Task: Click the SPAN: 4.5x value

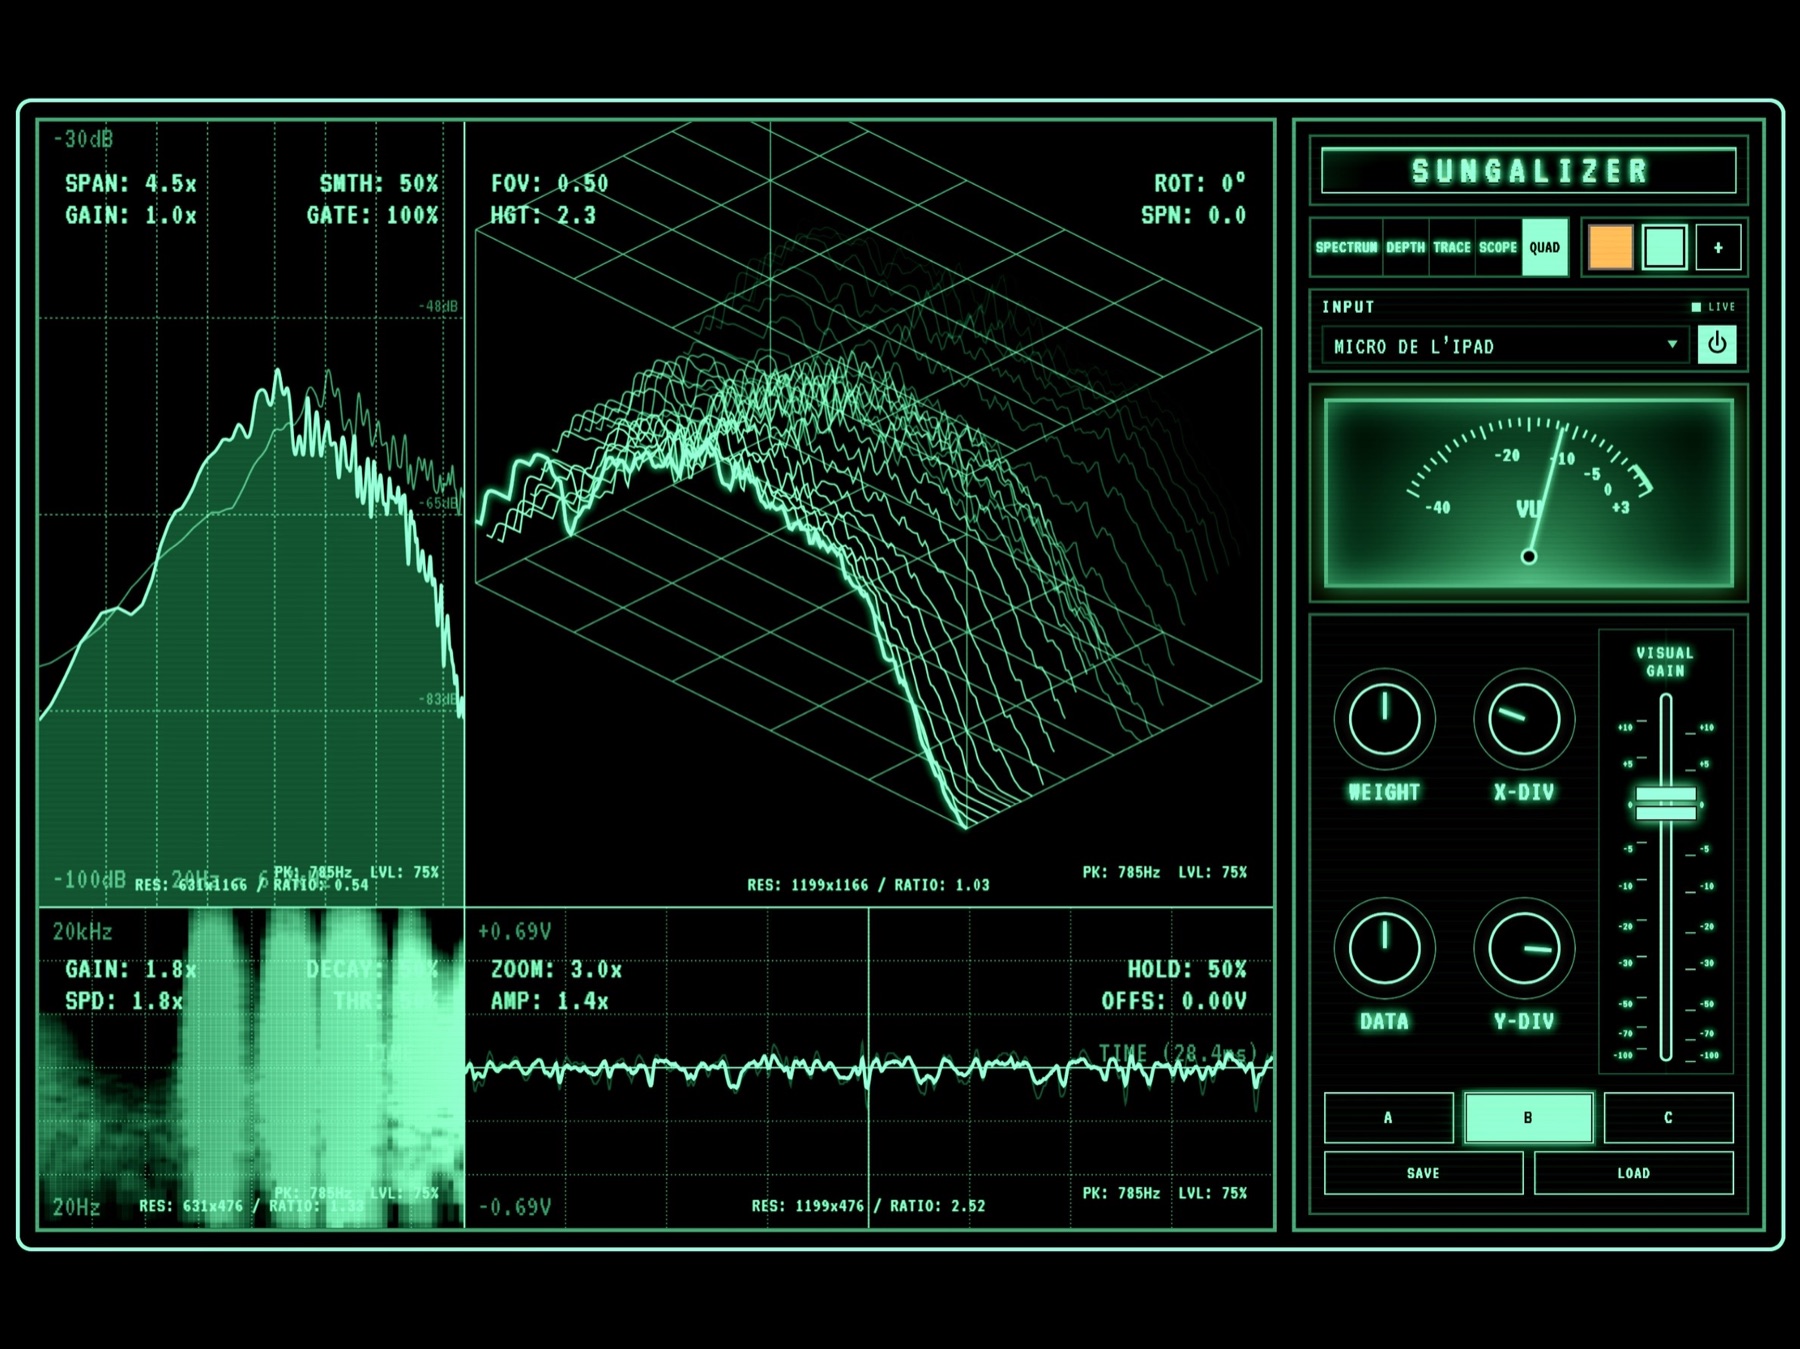Action: pyautogui.click(x=130, y=184)
